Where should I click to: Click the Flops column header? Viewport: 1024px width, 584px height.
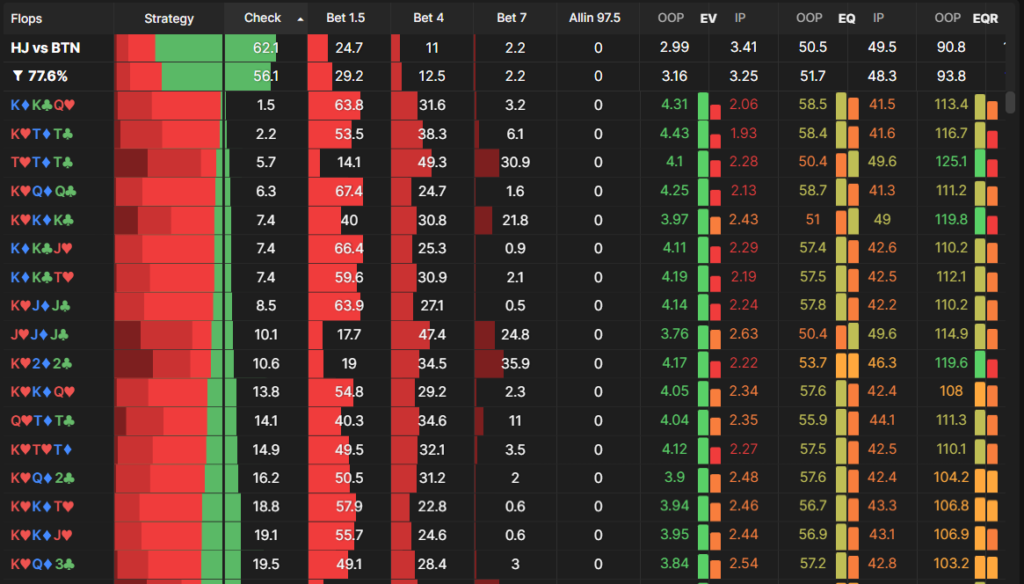point(27,18)
